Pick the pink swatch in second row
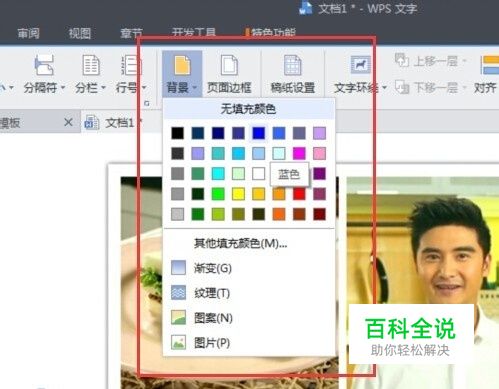Image resolution: width=499 pixels, height=389 pixels. pos(319,153)
